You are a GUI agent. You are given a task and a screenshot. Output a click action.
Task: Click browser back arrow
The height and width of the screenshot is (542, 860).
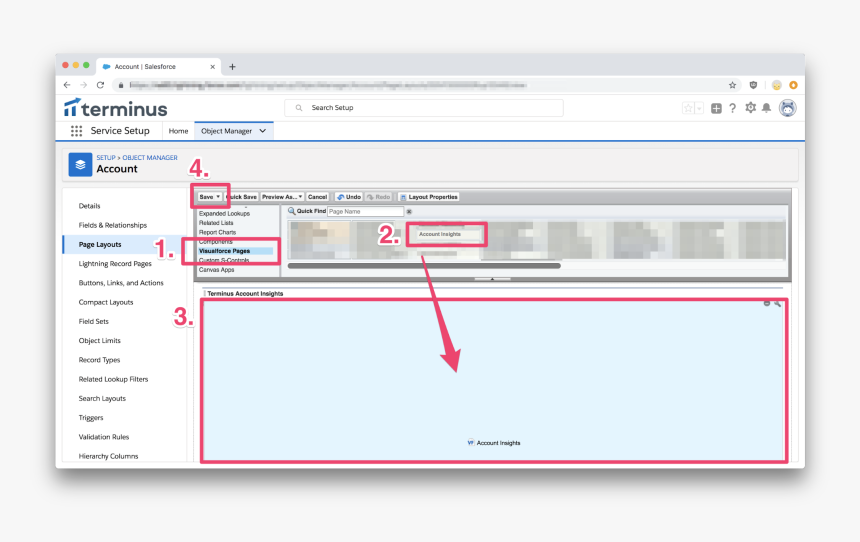(x=67, y=85)
